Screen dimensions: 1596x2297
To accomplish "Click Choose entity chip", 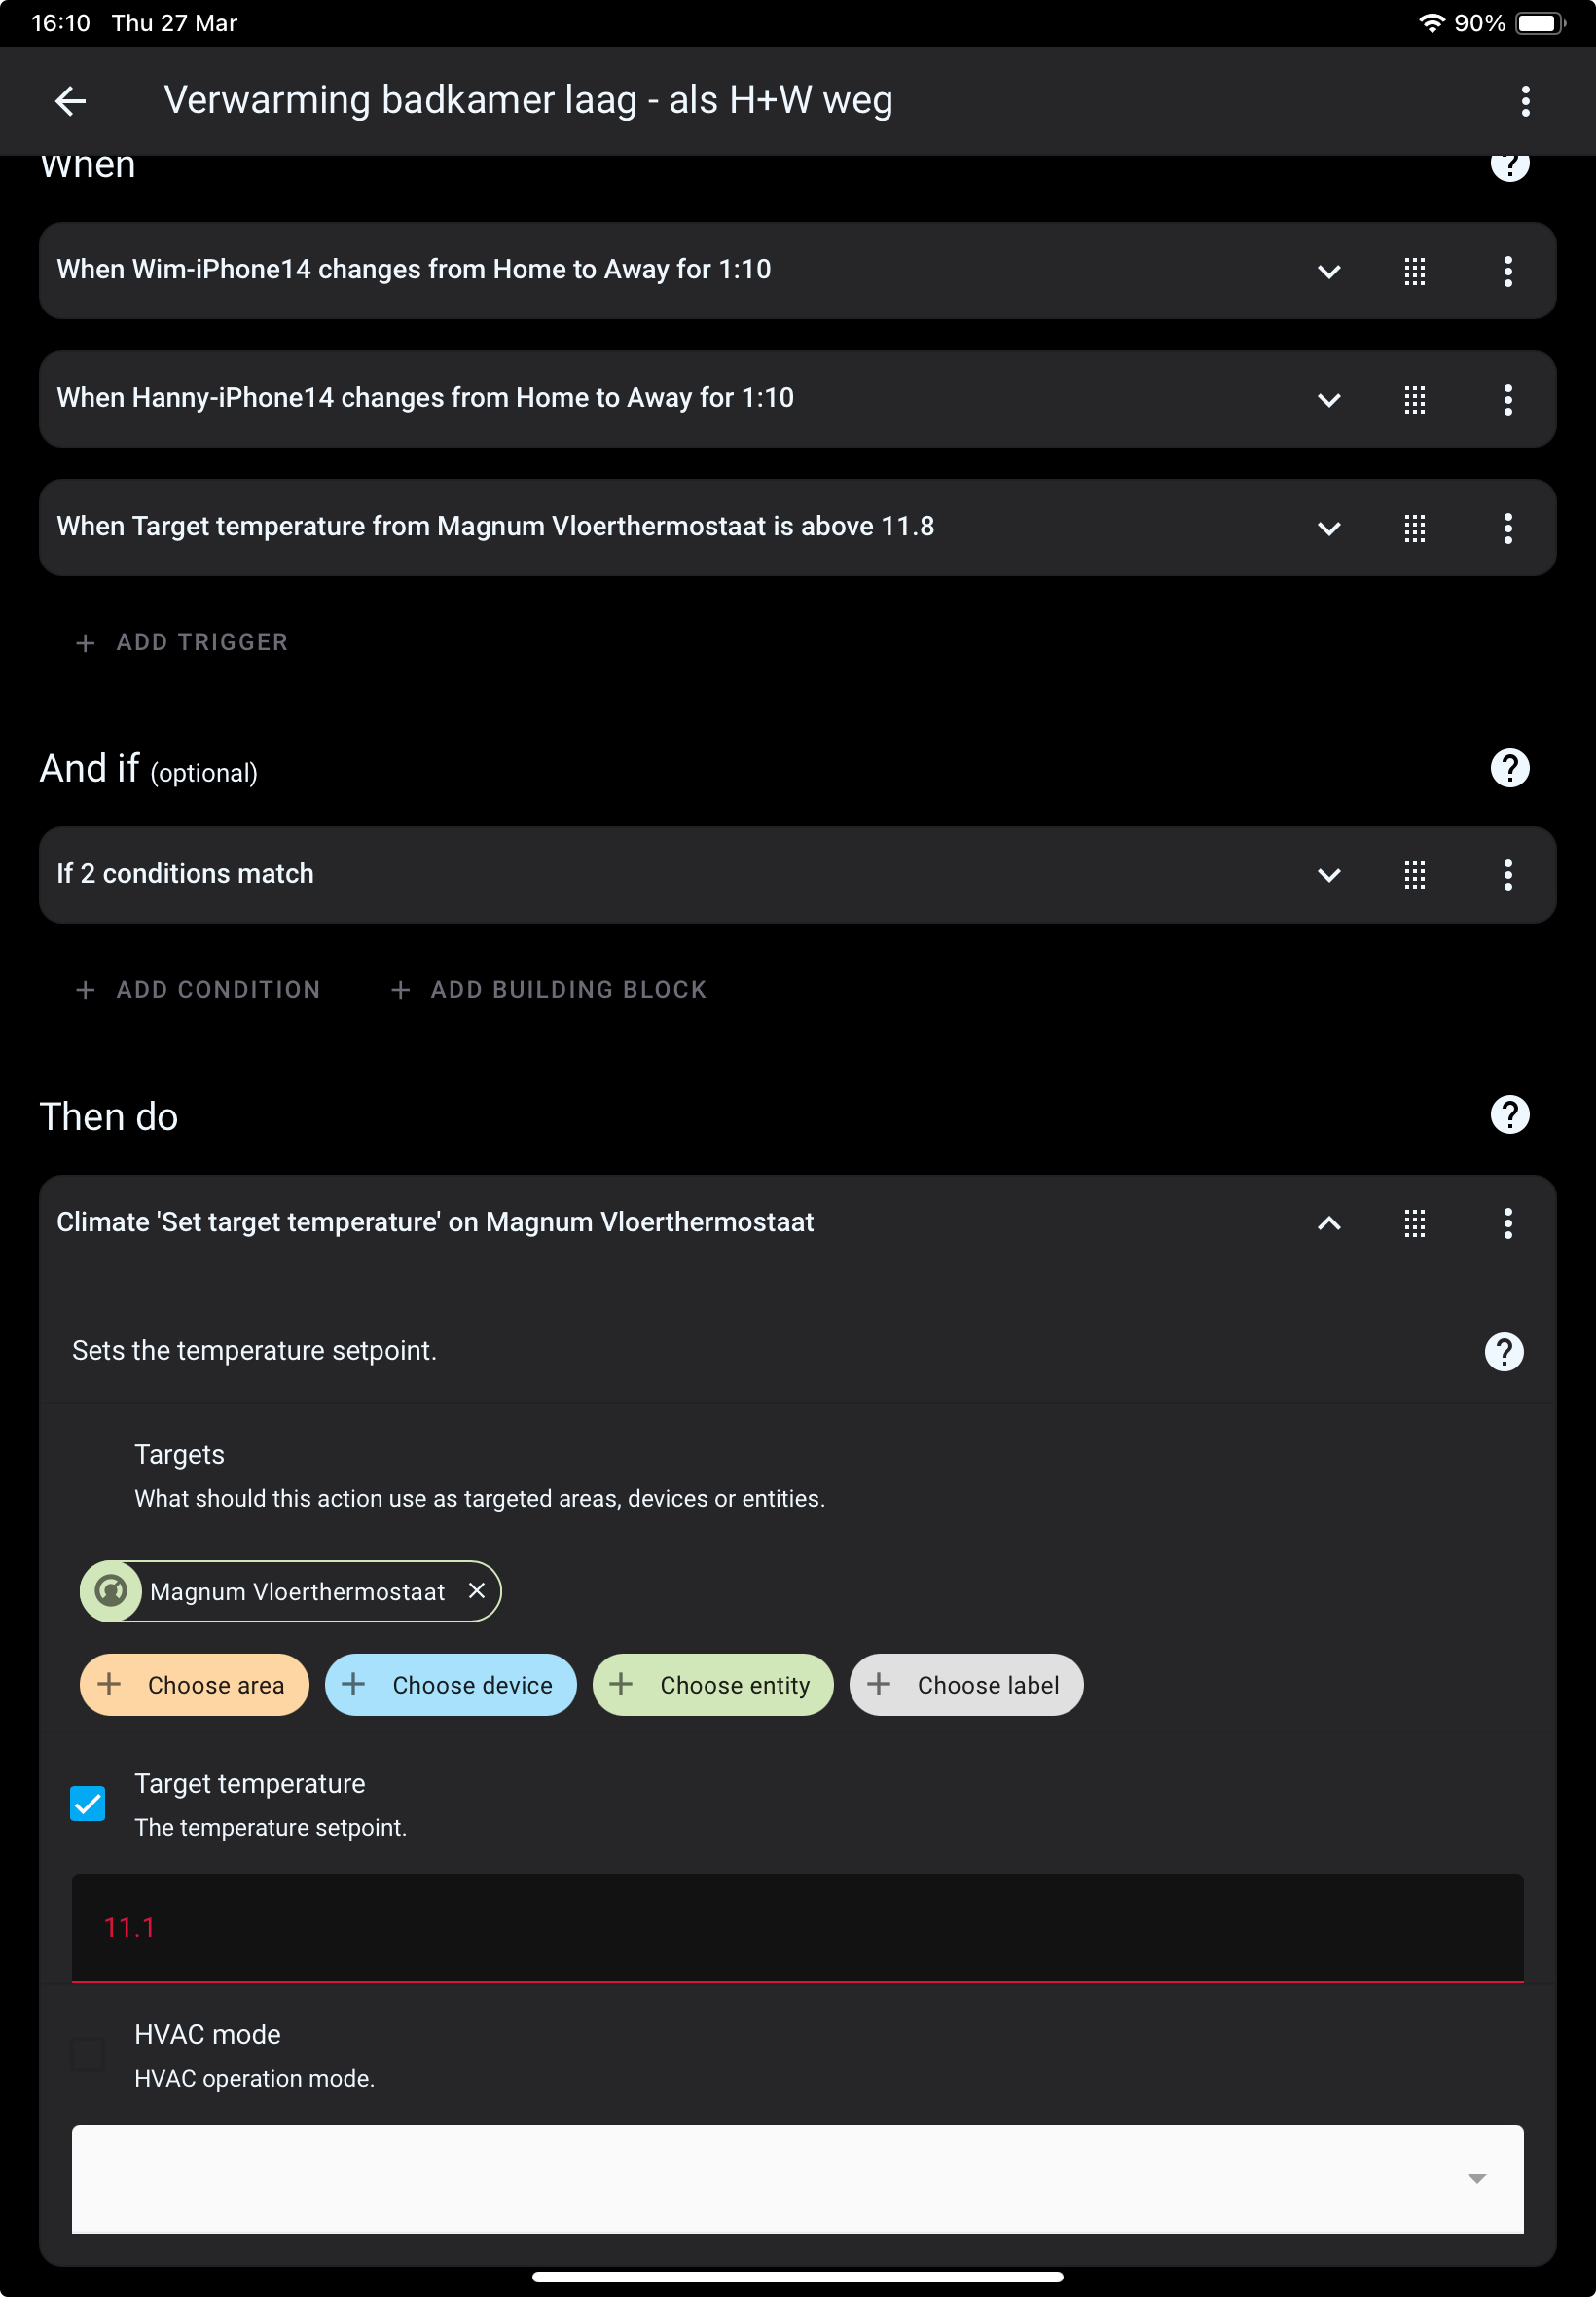I will point(713,1685).
